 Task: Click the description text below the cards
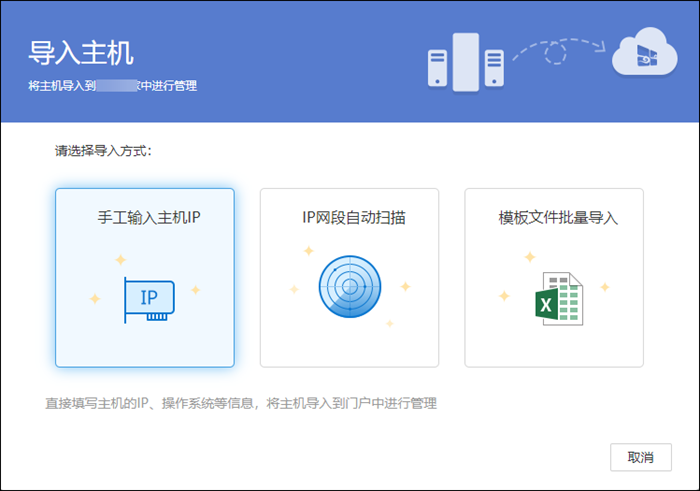pos(240,404)
